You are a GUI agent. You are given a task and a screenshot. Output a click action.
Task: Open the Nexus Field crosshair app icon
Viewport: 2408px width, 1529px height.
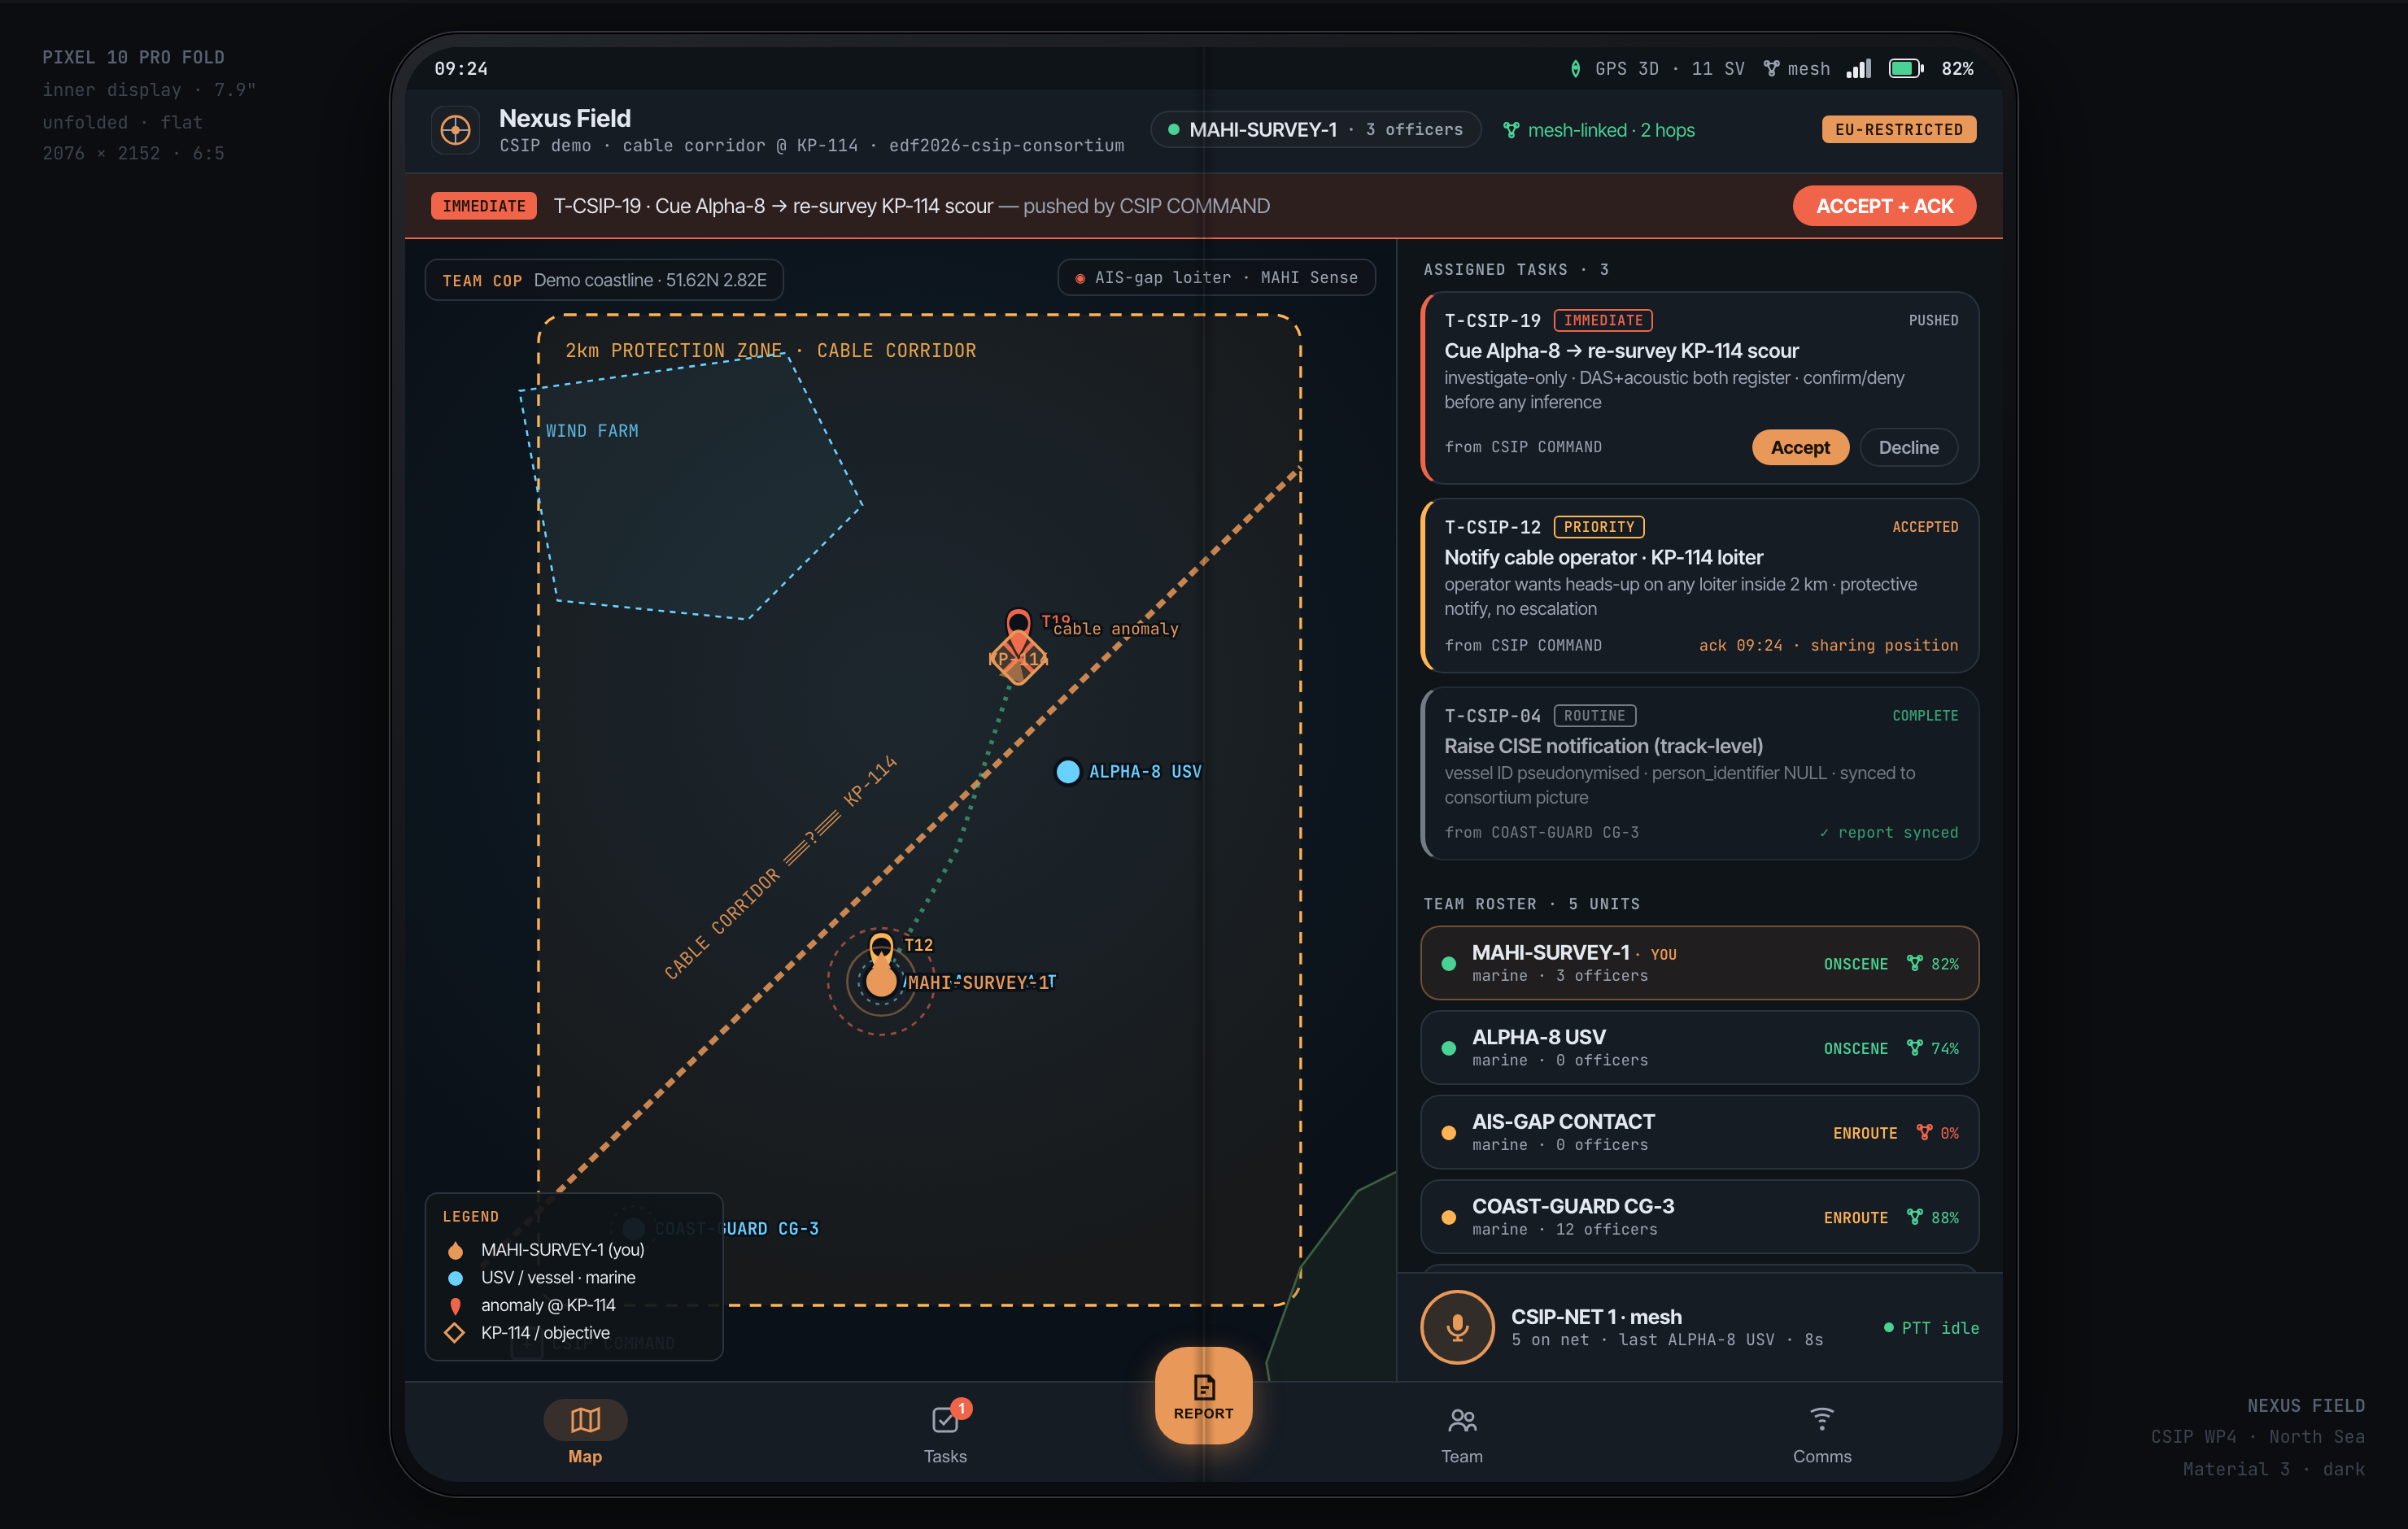pos(455,130)
